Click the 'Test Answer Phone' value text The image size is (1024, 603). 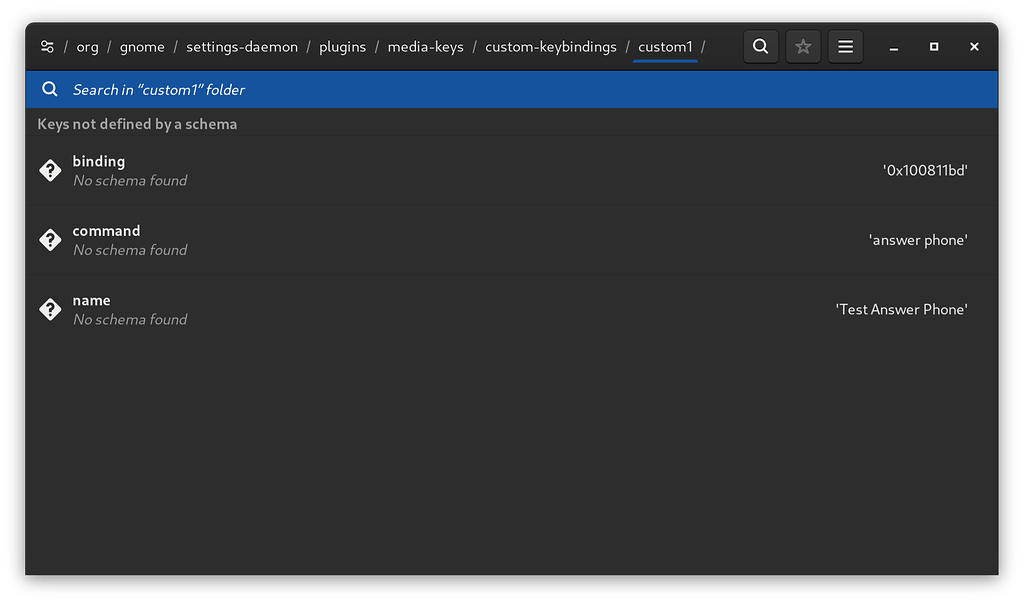[901, 309]
